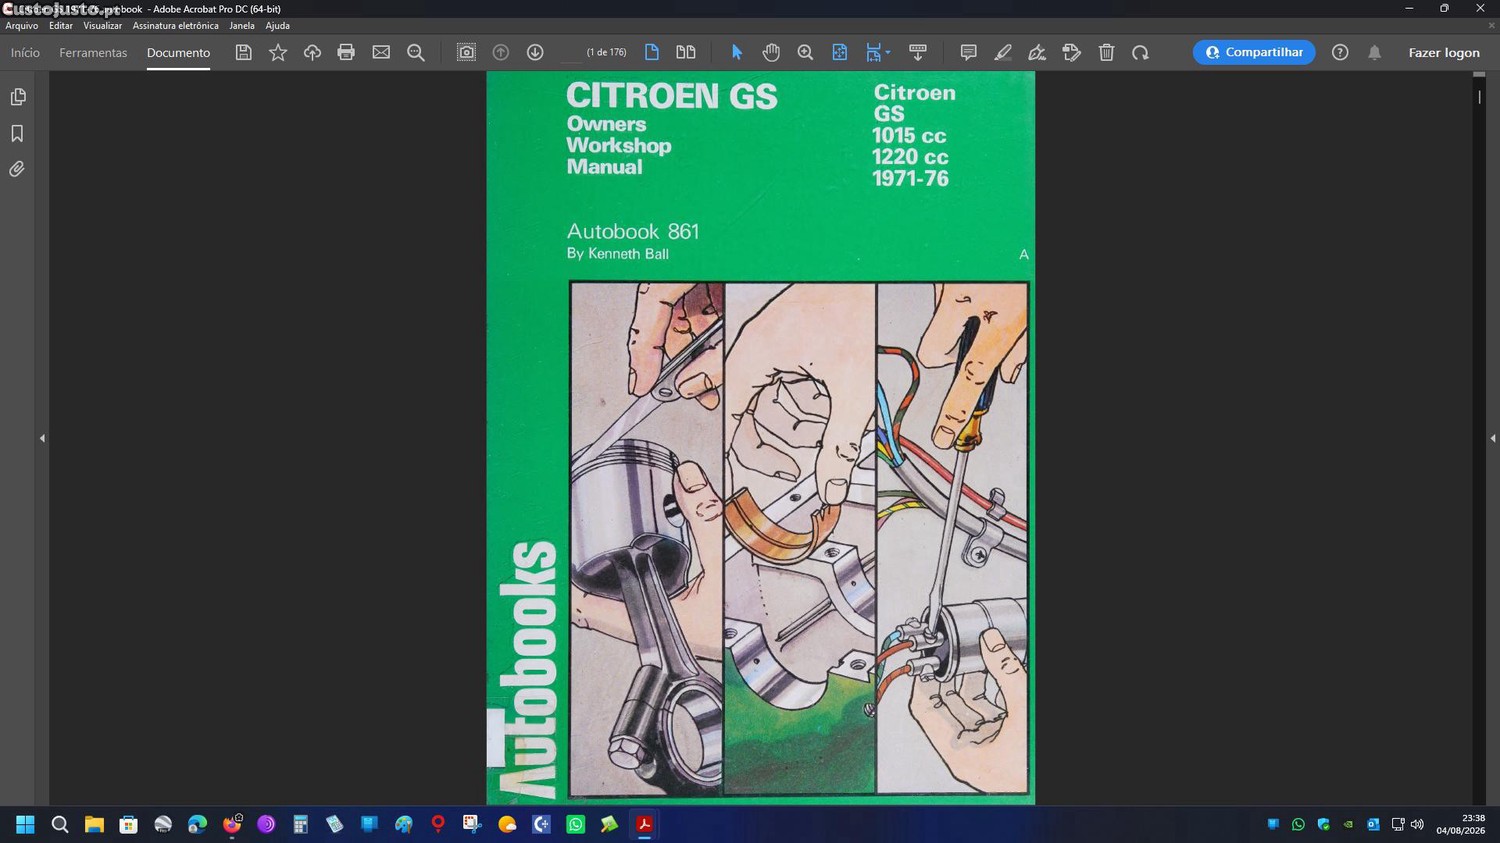Switch to the Ferramentas tab
The width and height of the screenshot is (1500, 843).
93,52
